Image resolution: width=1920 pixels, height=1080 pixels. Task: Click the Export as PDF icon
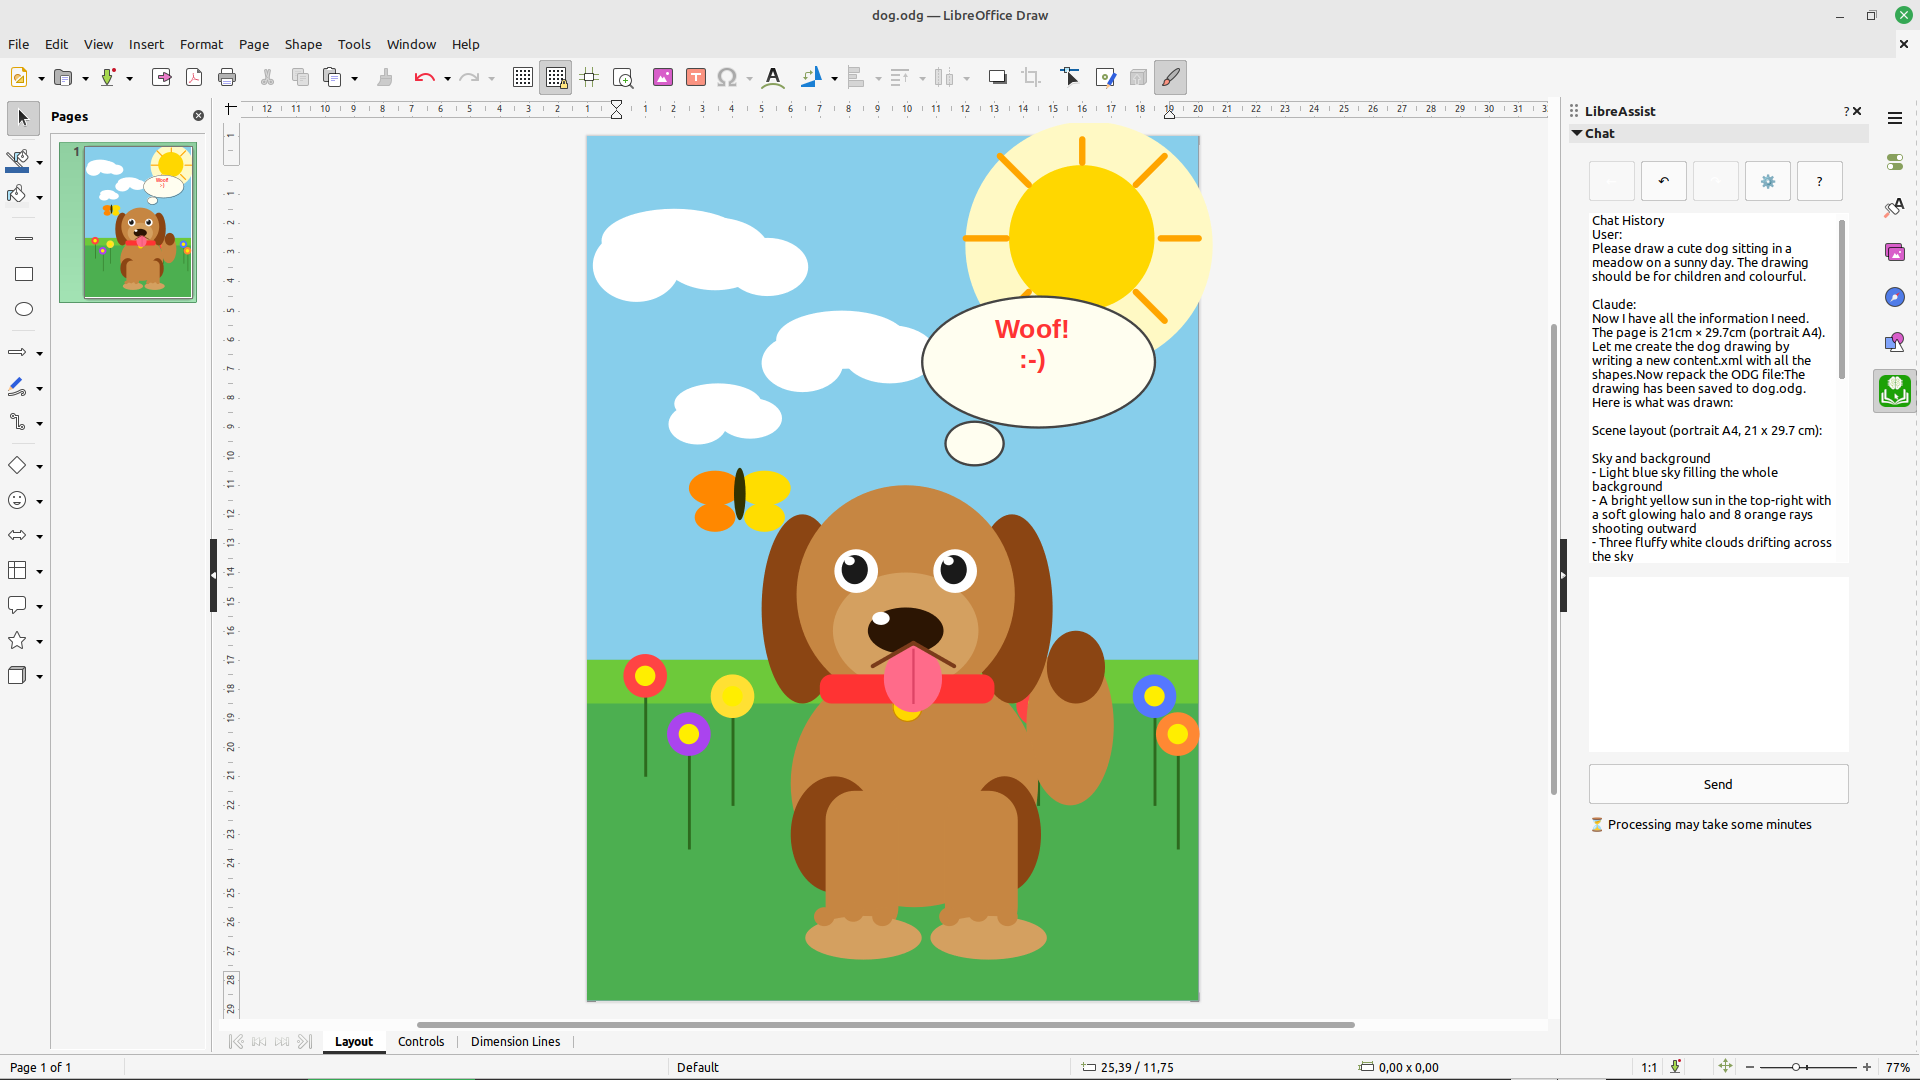tap(194, 77)
